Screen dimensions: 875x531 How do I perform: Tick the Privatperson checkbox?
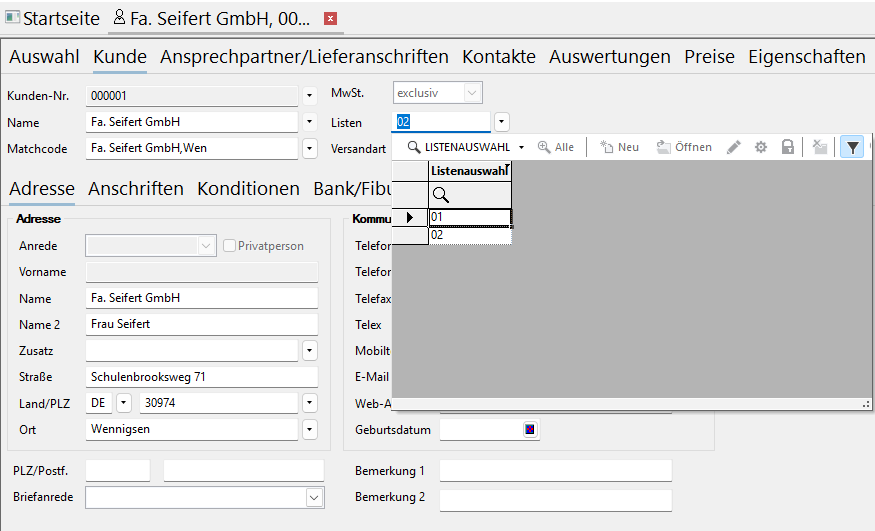tap(229, 245)
